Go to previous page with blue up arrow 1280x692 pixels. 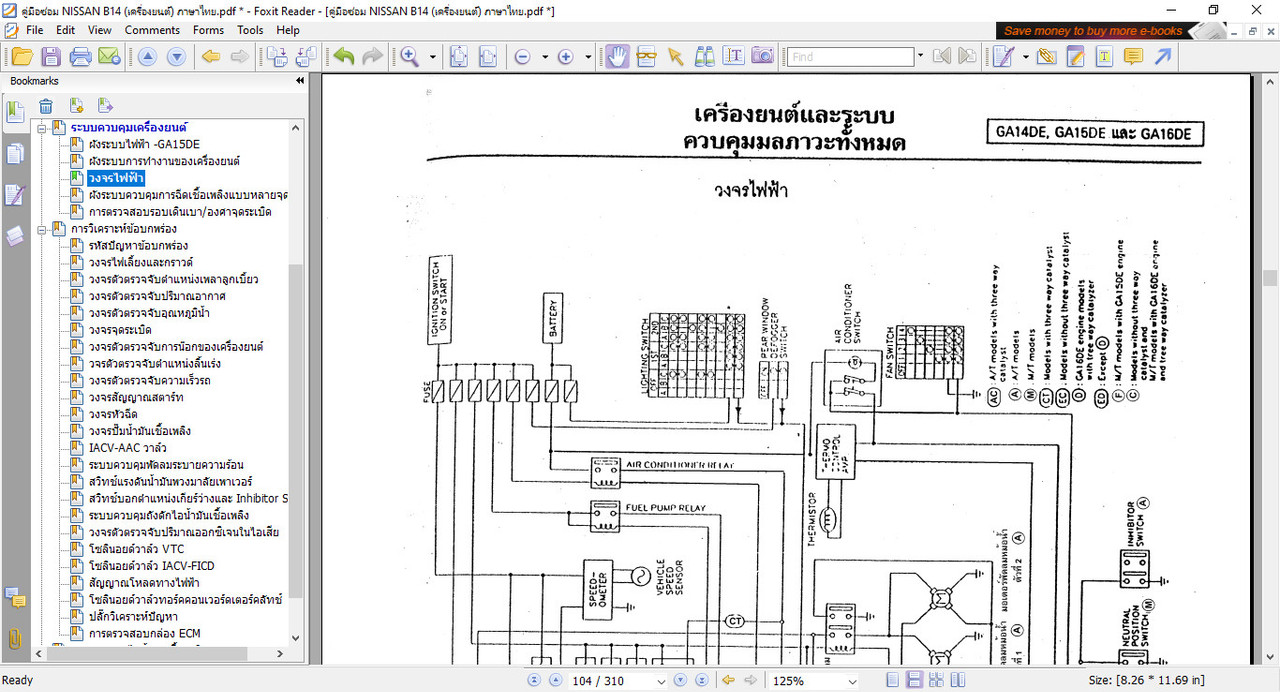(147, 57)
